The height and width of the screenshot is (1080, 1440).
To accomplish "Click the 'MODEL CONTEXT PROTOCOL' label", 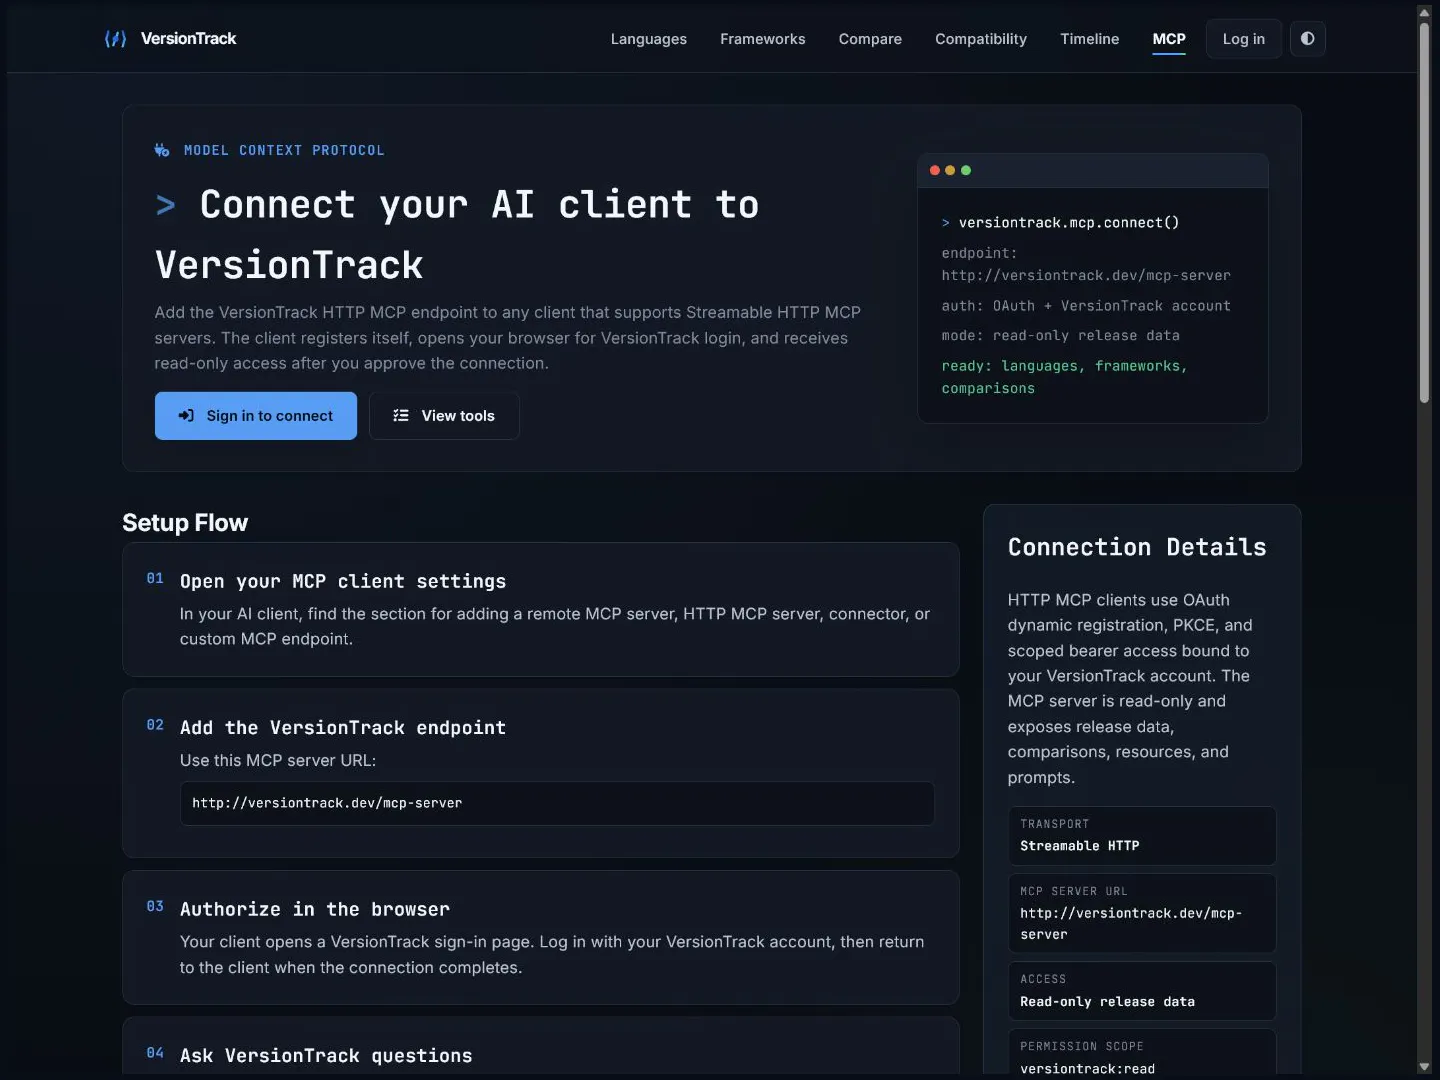I will coord(284,150).
